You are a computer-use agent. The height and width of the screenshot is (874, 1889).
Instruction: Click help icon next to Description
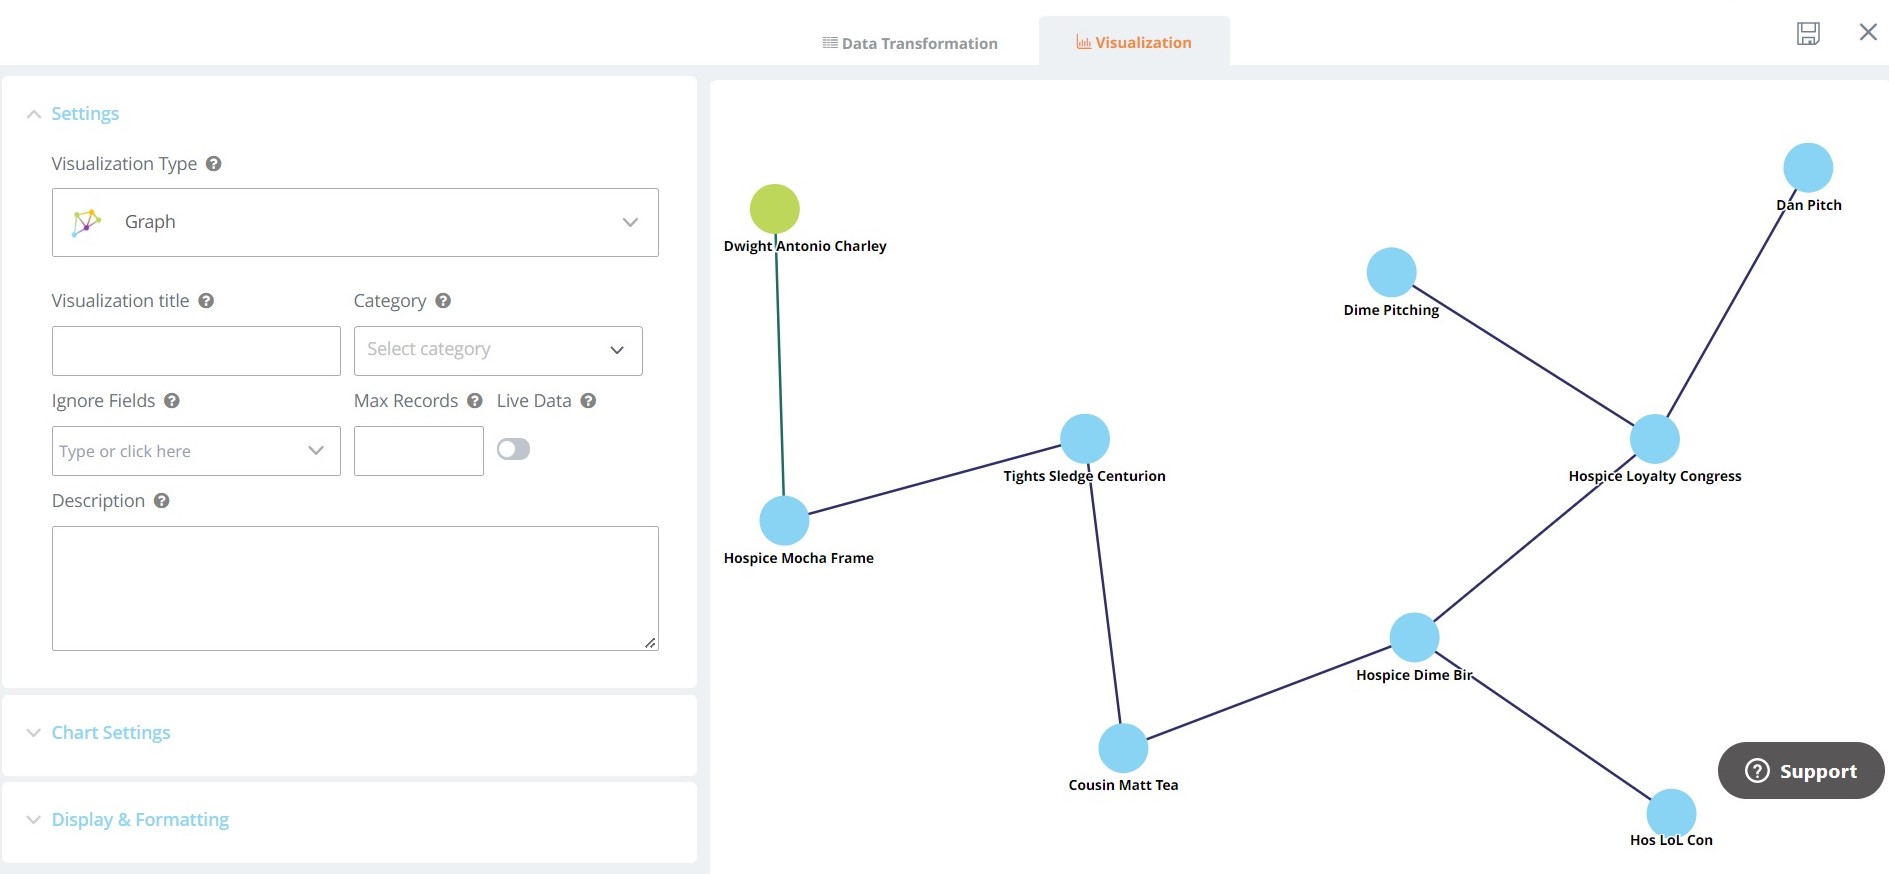coord(162,501)
